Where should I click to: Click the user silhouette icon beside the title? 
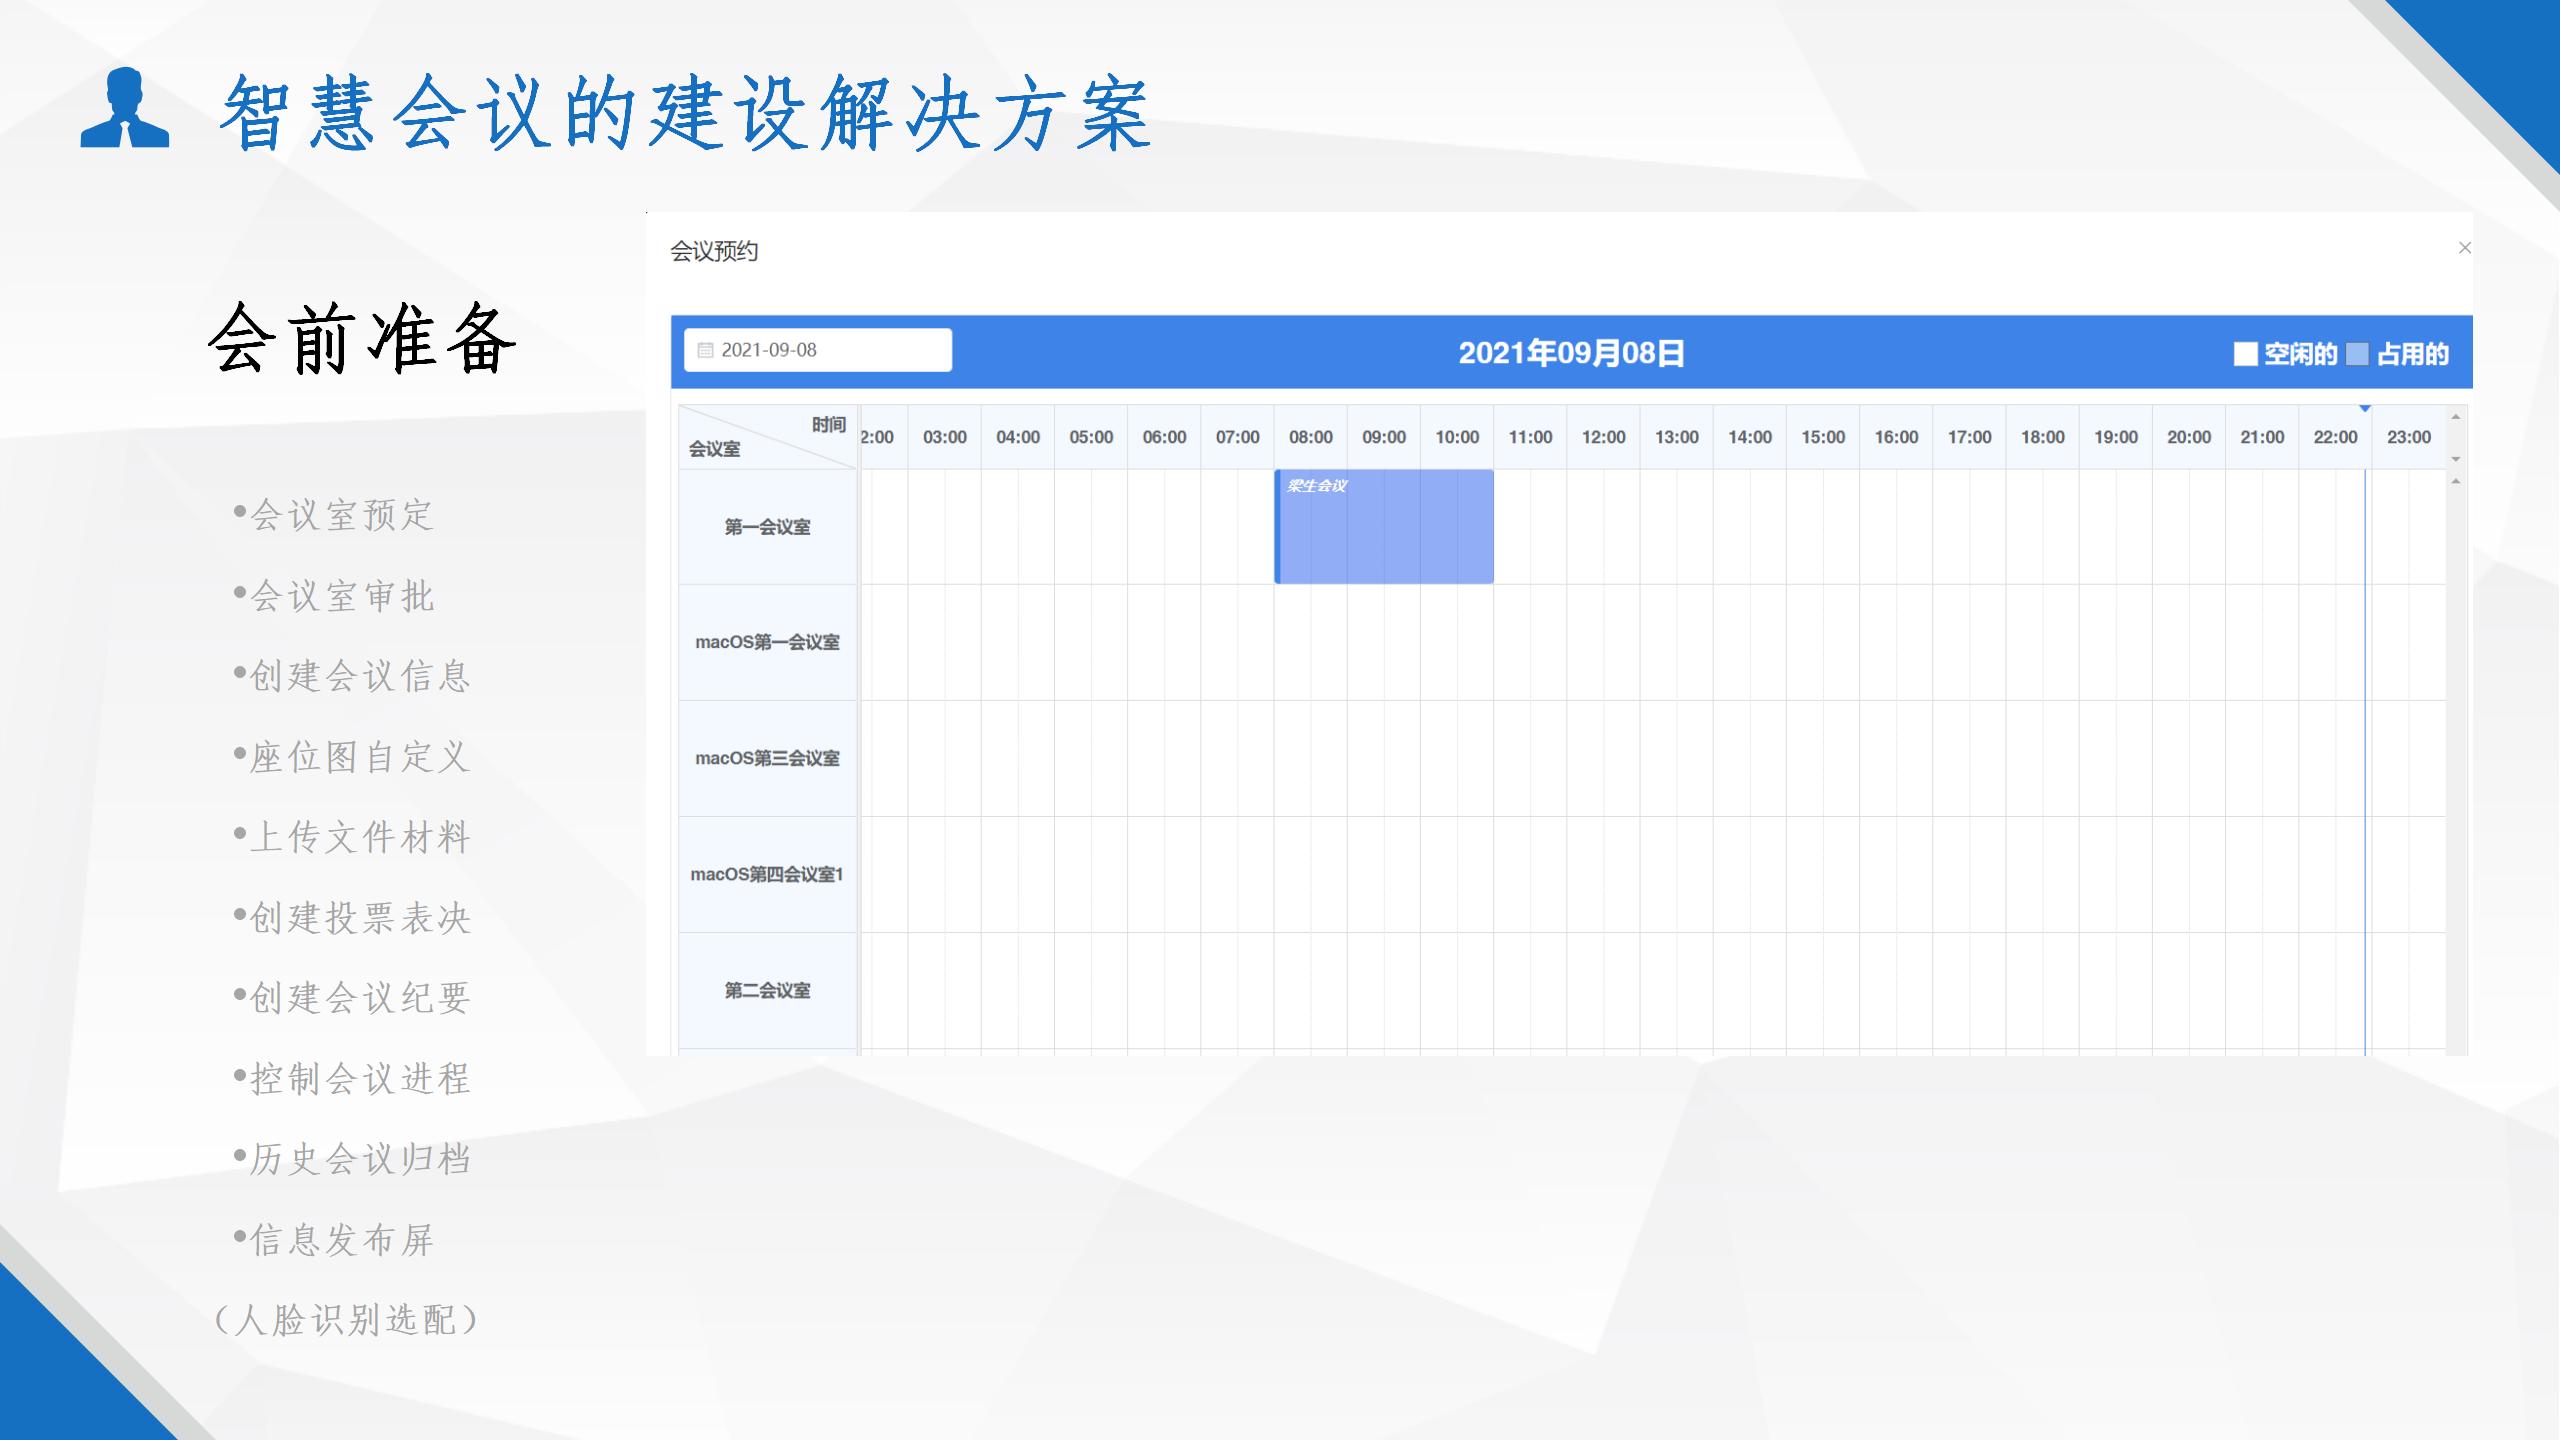125,108
